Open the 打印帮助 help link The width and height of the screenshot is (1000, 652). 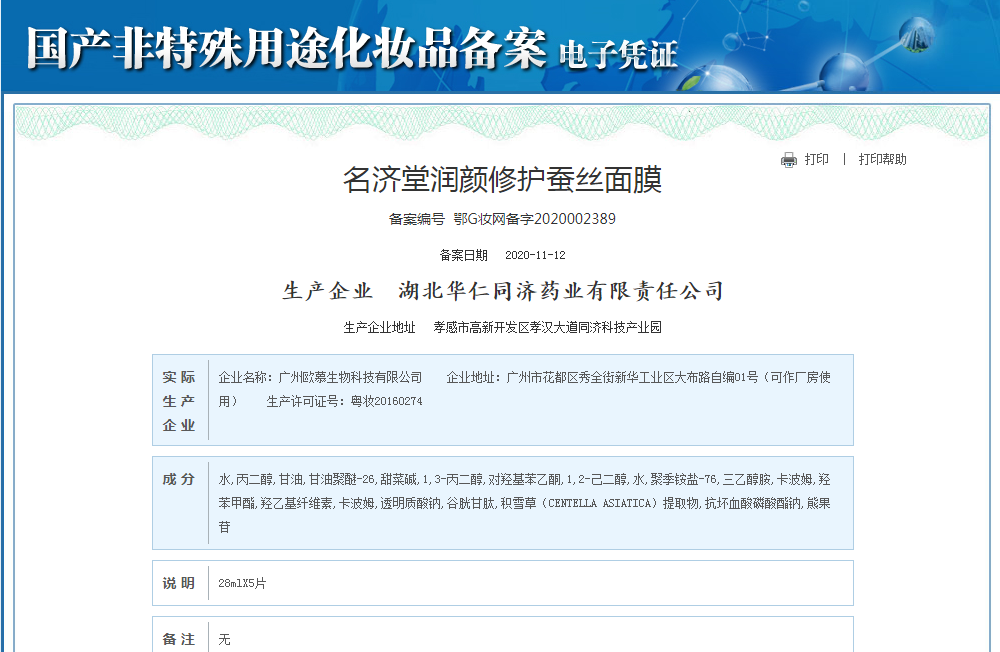[882, 159]
